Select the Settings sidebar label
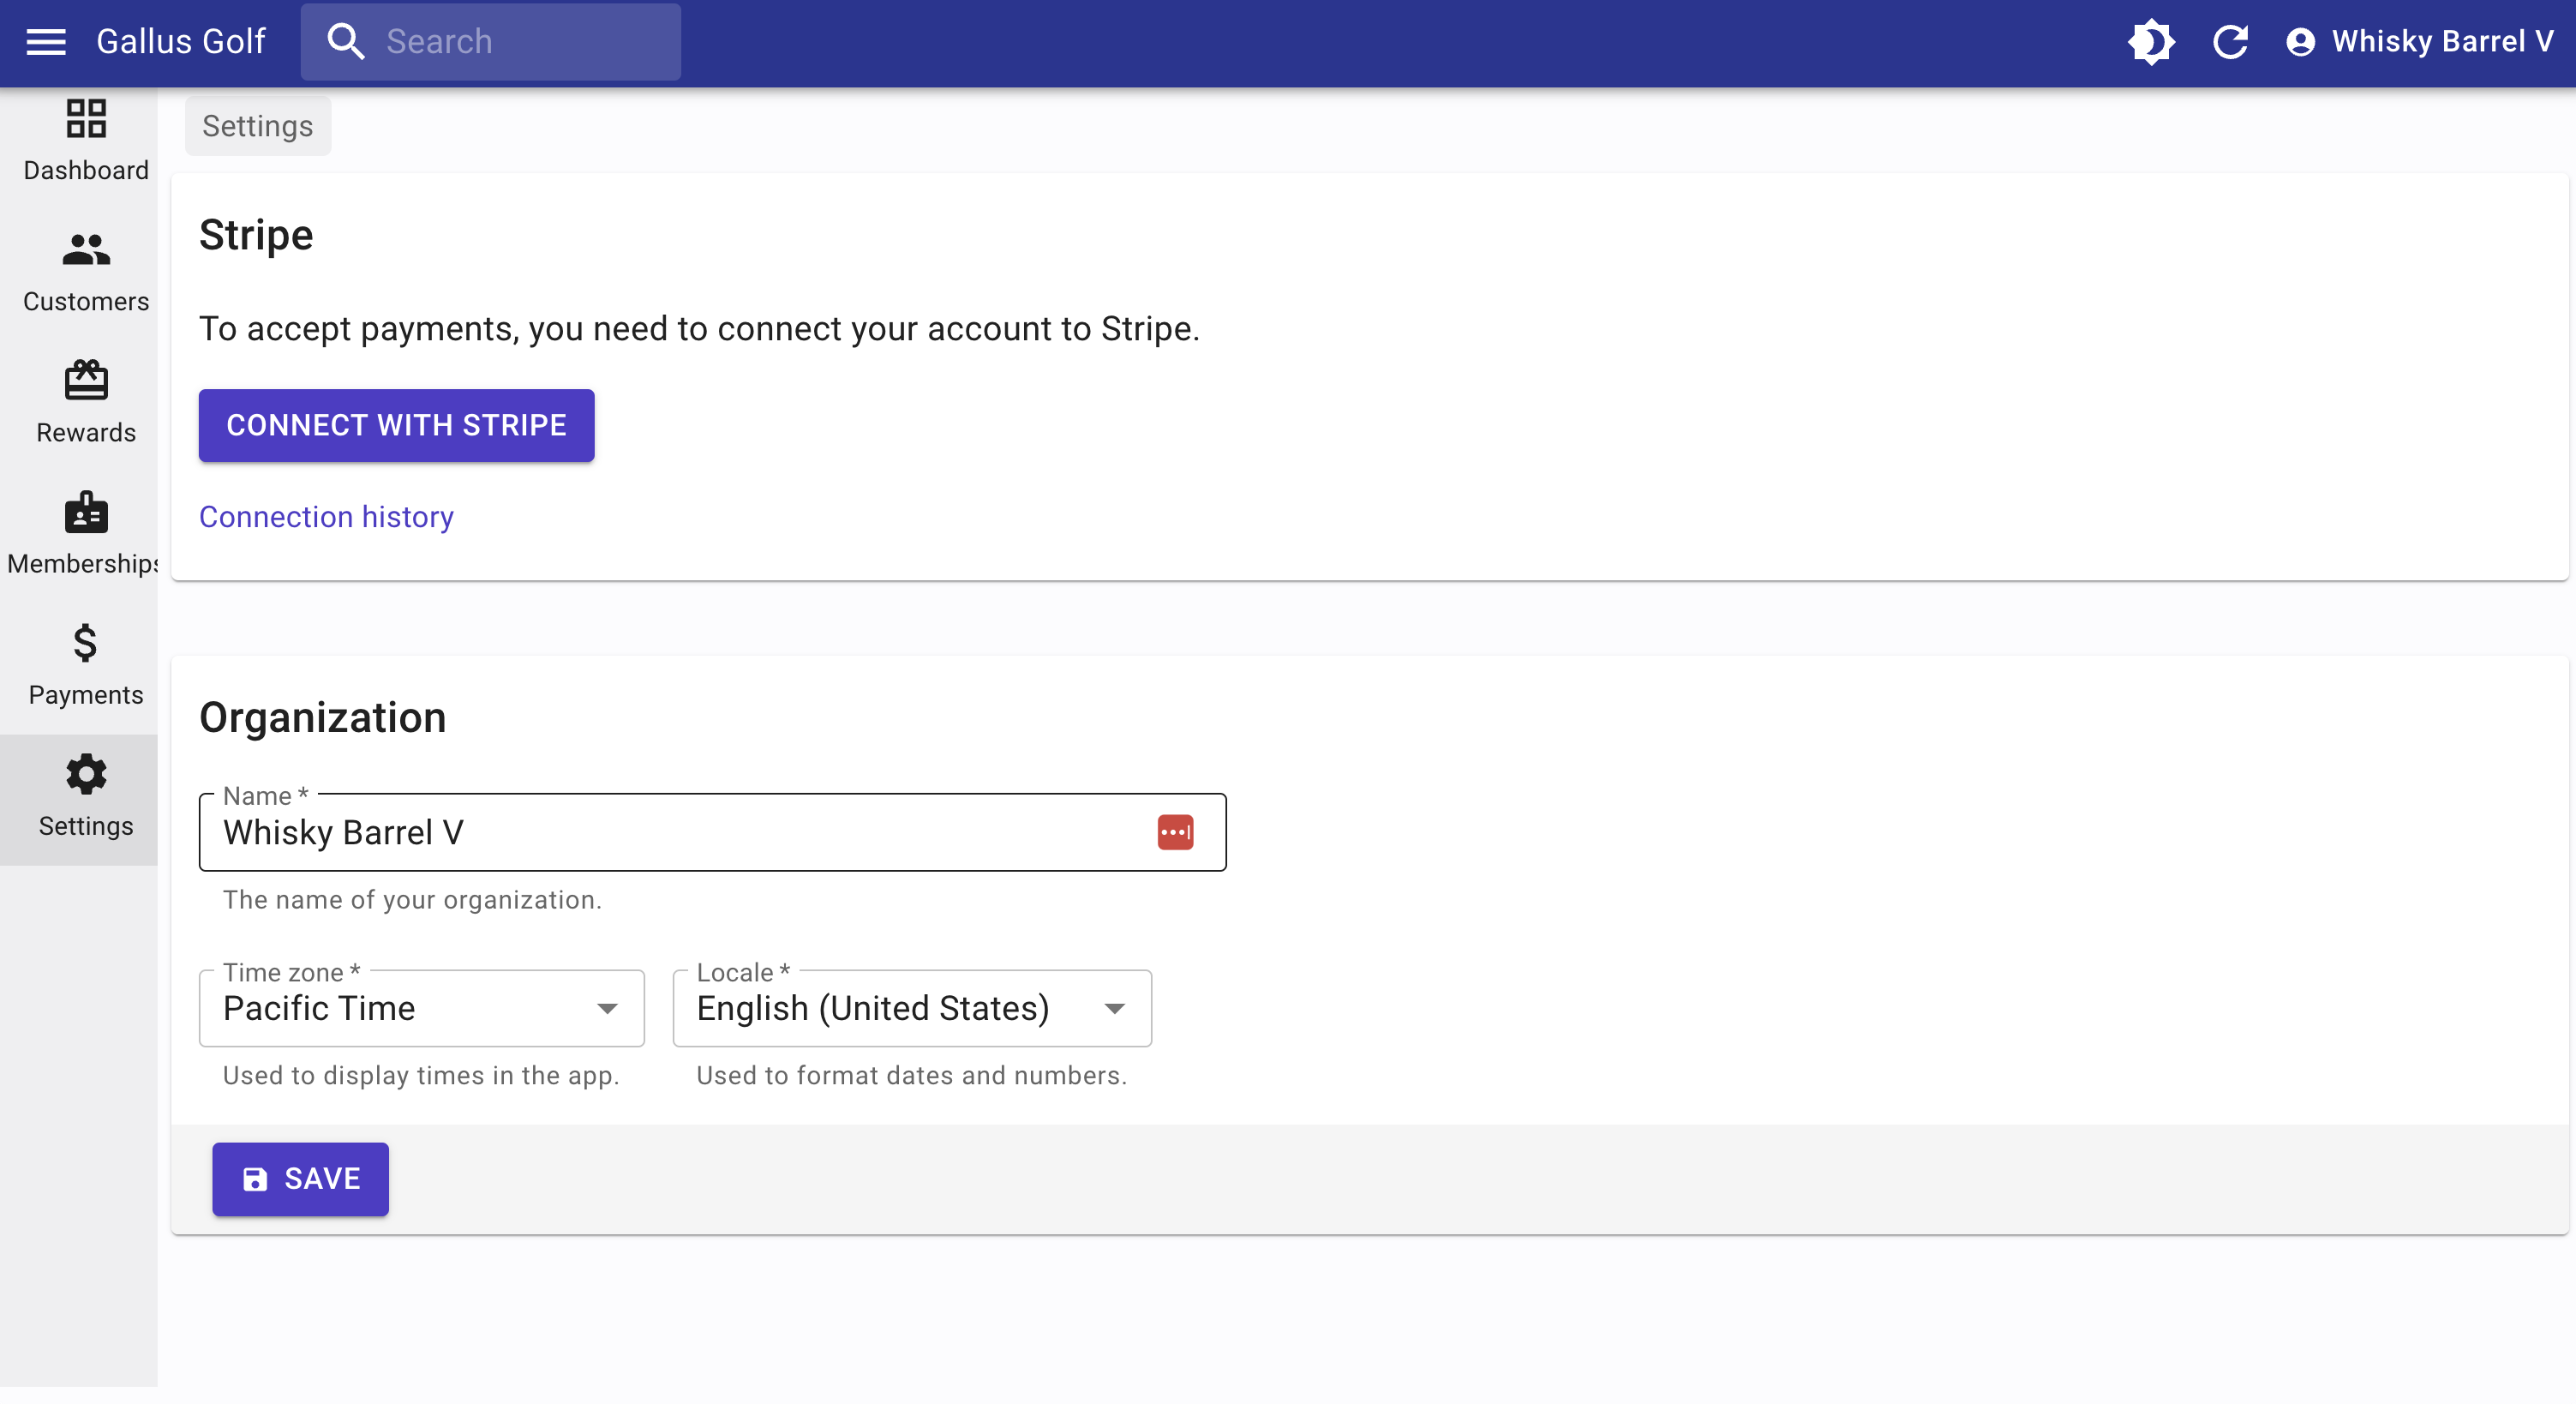 point(86,826)
